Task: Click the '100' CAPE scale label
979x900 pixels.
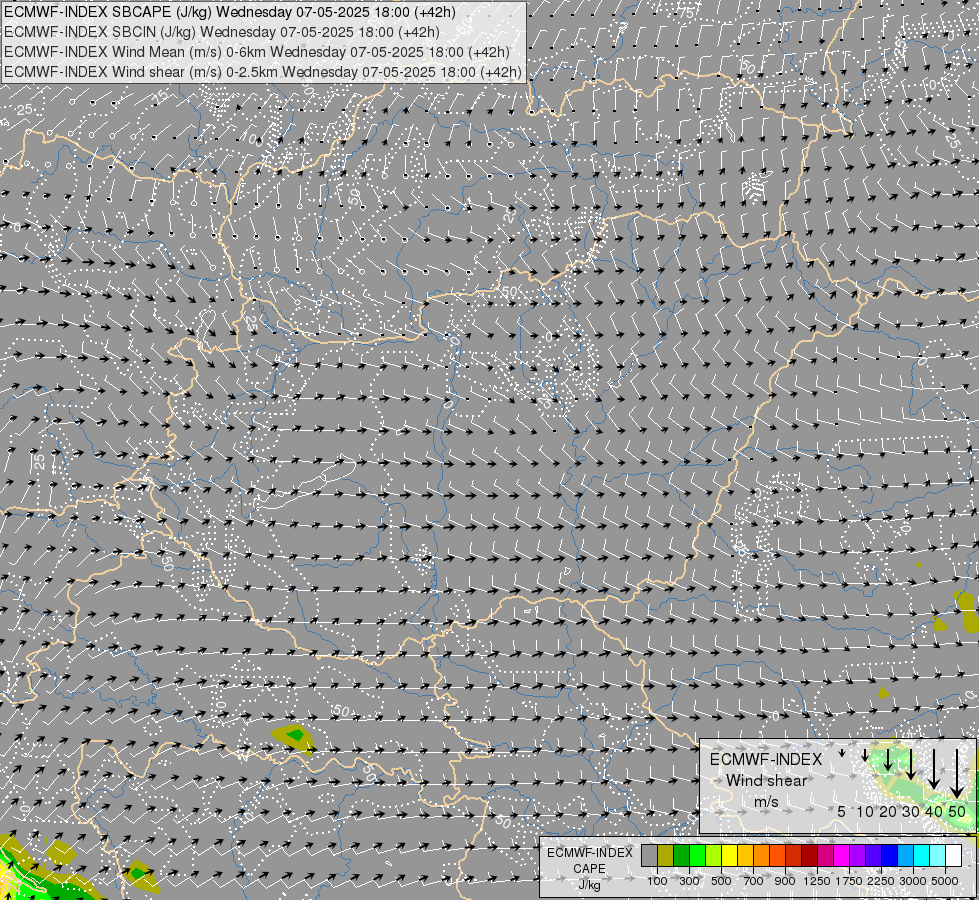Action: pyautogui.click(x=657, y=881)
